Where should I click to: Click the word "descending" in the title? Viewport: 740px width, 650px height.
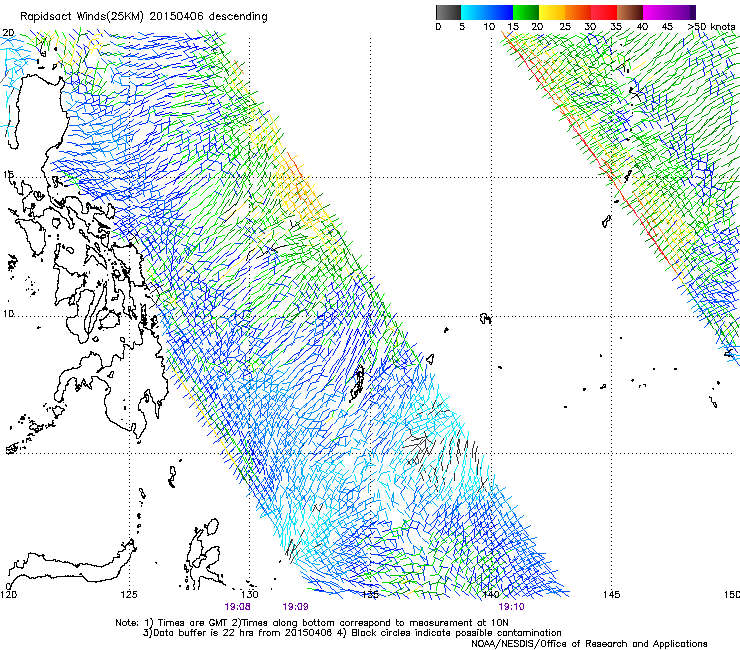[x=238, y=17]
